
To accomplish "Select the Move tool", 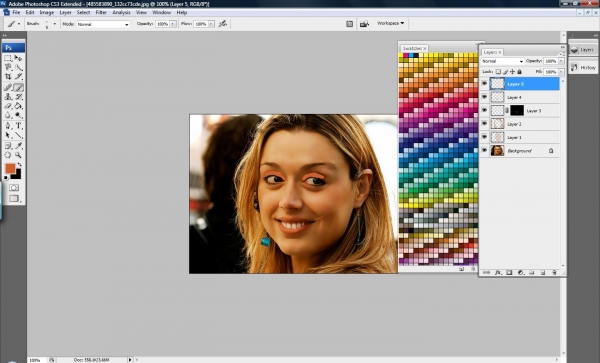I will [x=18, y=58].
